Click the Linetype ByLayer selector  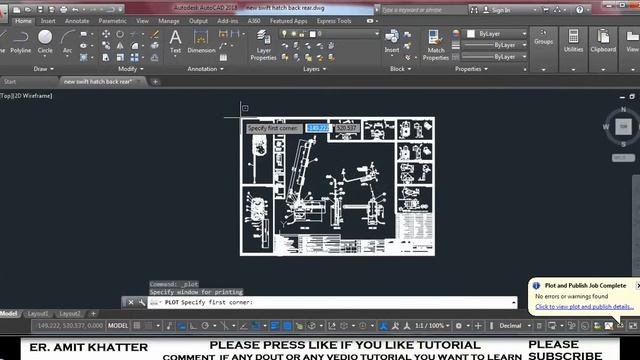pyautogui.click(x=494, y=57)
